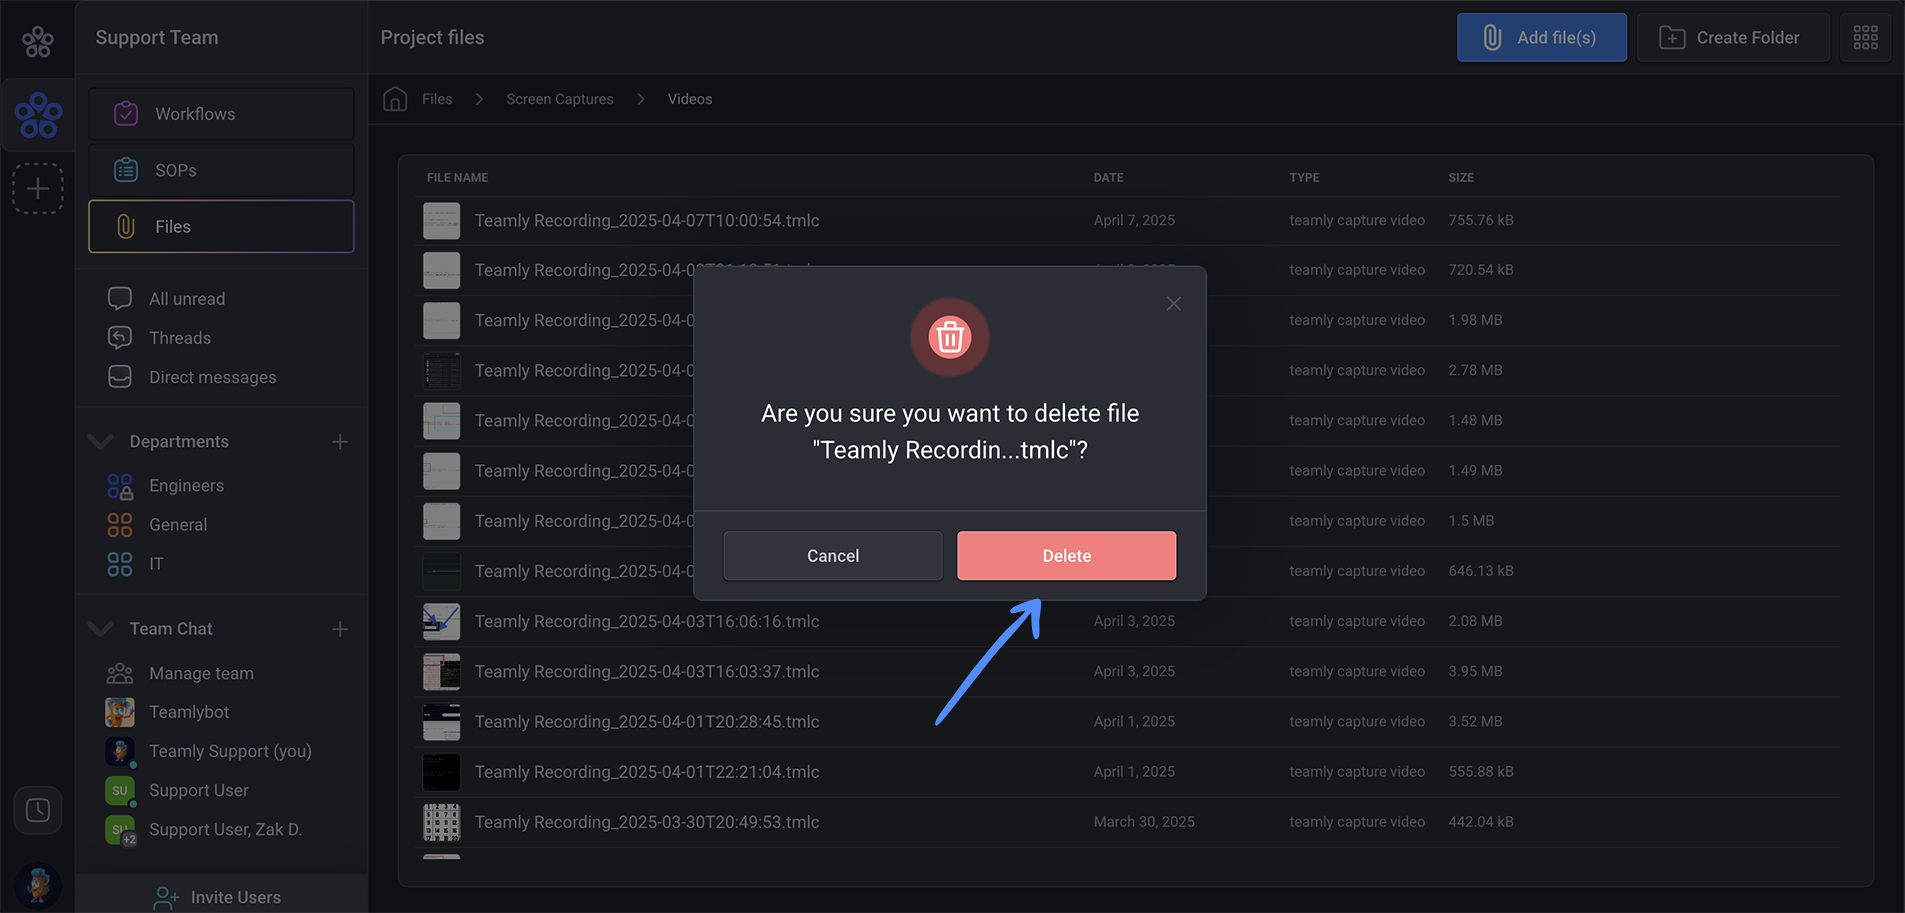Click thumbnail of the 2025-03-30T20:49:53 recording

point(441,822)
